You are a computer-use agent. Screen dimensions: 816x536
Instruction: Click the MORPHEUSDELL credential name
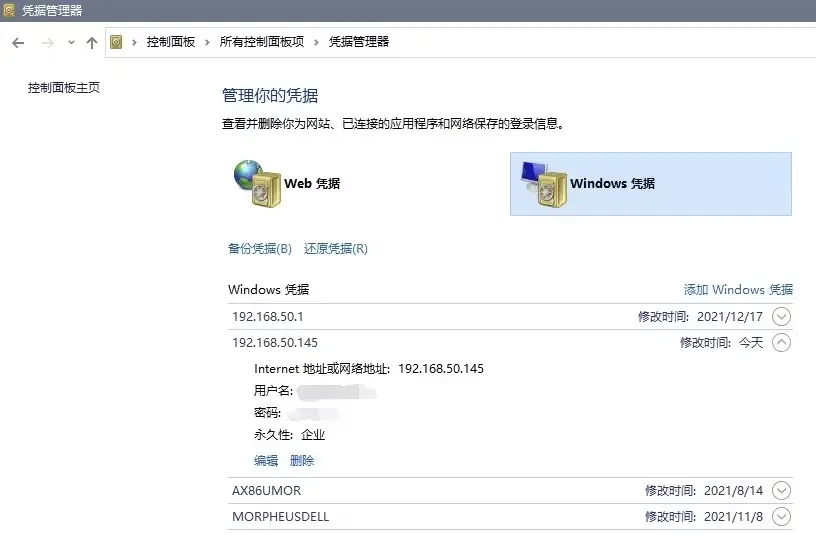tap(280, 516)
